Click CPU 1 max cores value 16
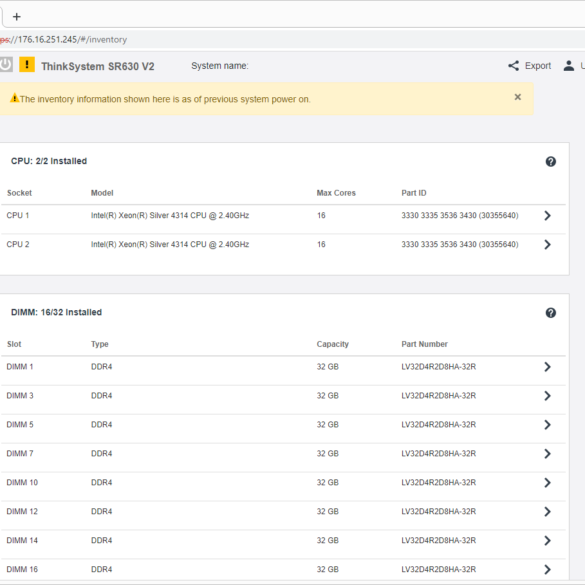The width and height of the screenshot is (585, 585). click(321, 215)
